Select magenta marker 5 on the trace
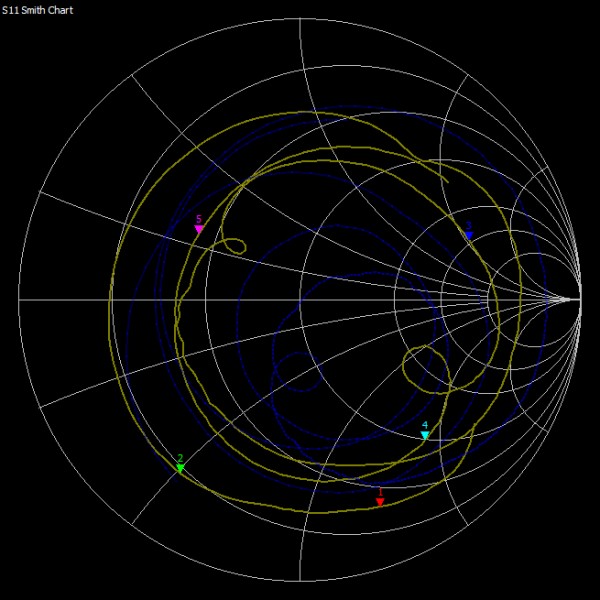600x600 pixels. (x=199, y=229)
